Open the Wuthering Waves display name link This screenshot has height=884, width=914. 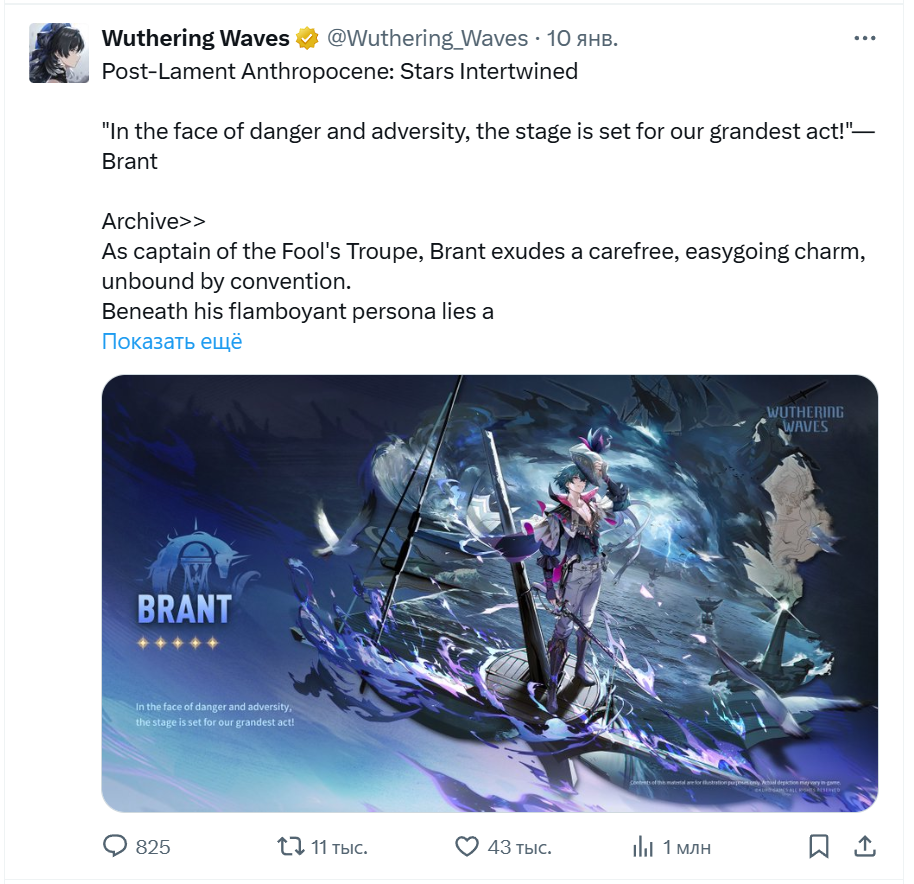(195, 38)
